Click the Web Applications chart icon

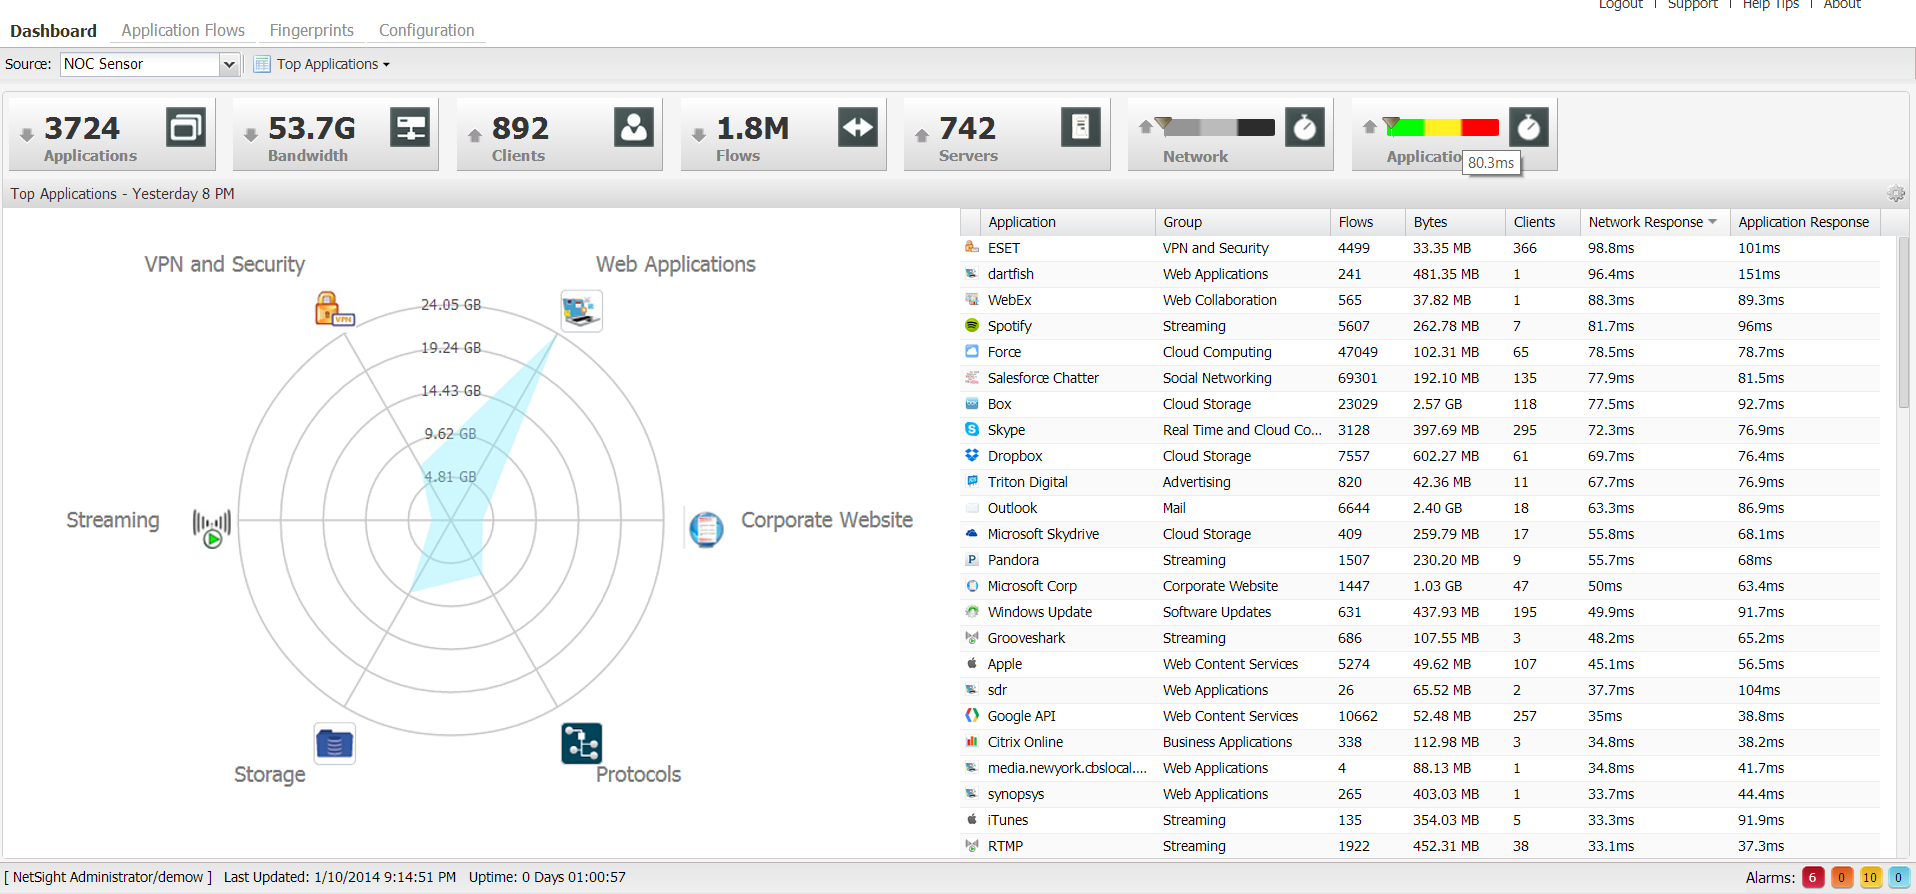(x=581, y=311)
